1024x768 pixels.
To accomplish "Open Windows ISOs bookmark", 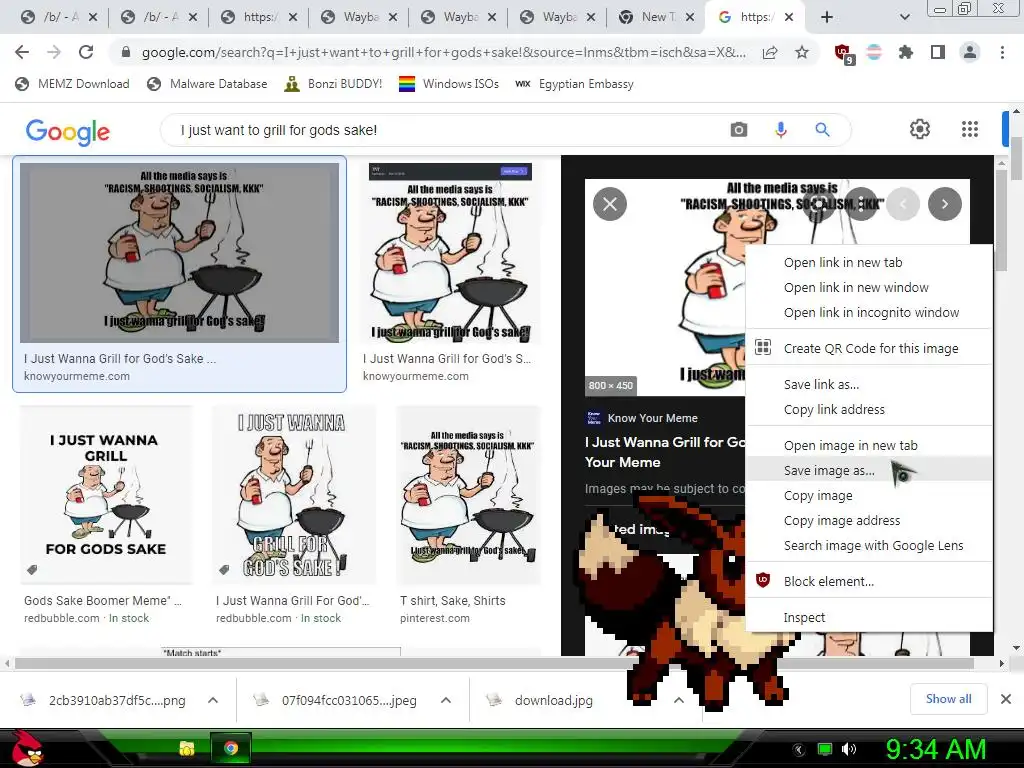I will coord(449,84).
